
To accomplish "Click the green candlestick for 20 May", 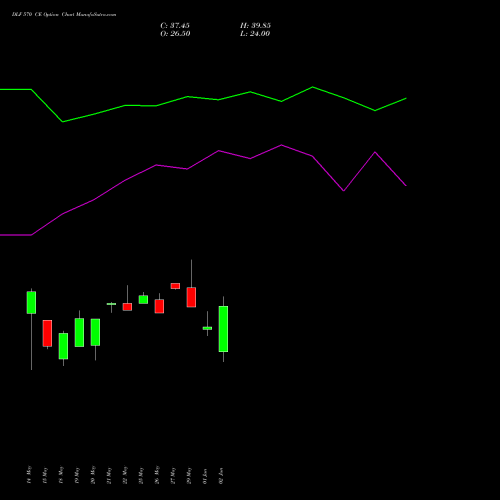I will point(95,332).
